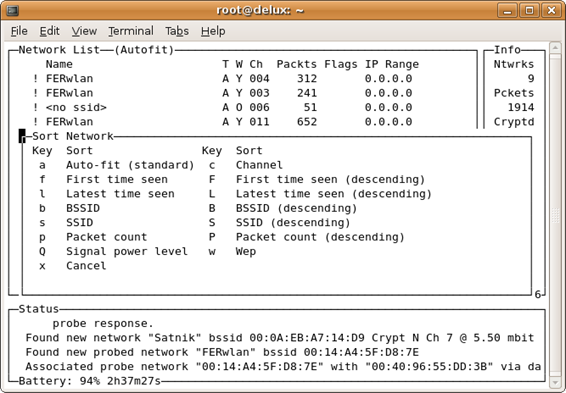Click the scrollbar up arrow
Screen dimensions: 566x393
tap(555, 48)
